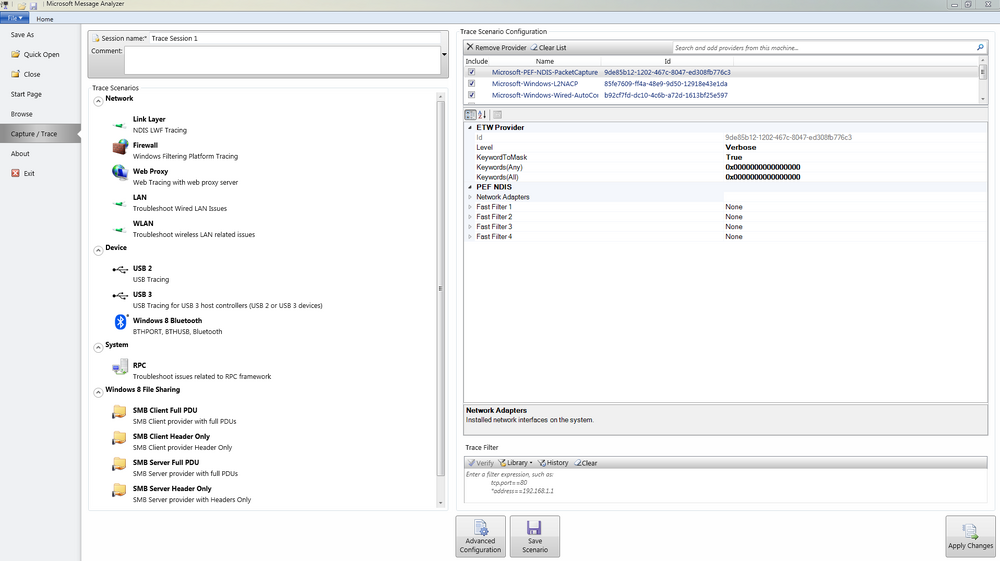1000x561 pixels.
Task: Click the Save Scenario button
Action: pos(534,536)
